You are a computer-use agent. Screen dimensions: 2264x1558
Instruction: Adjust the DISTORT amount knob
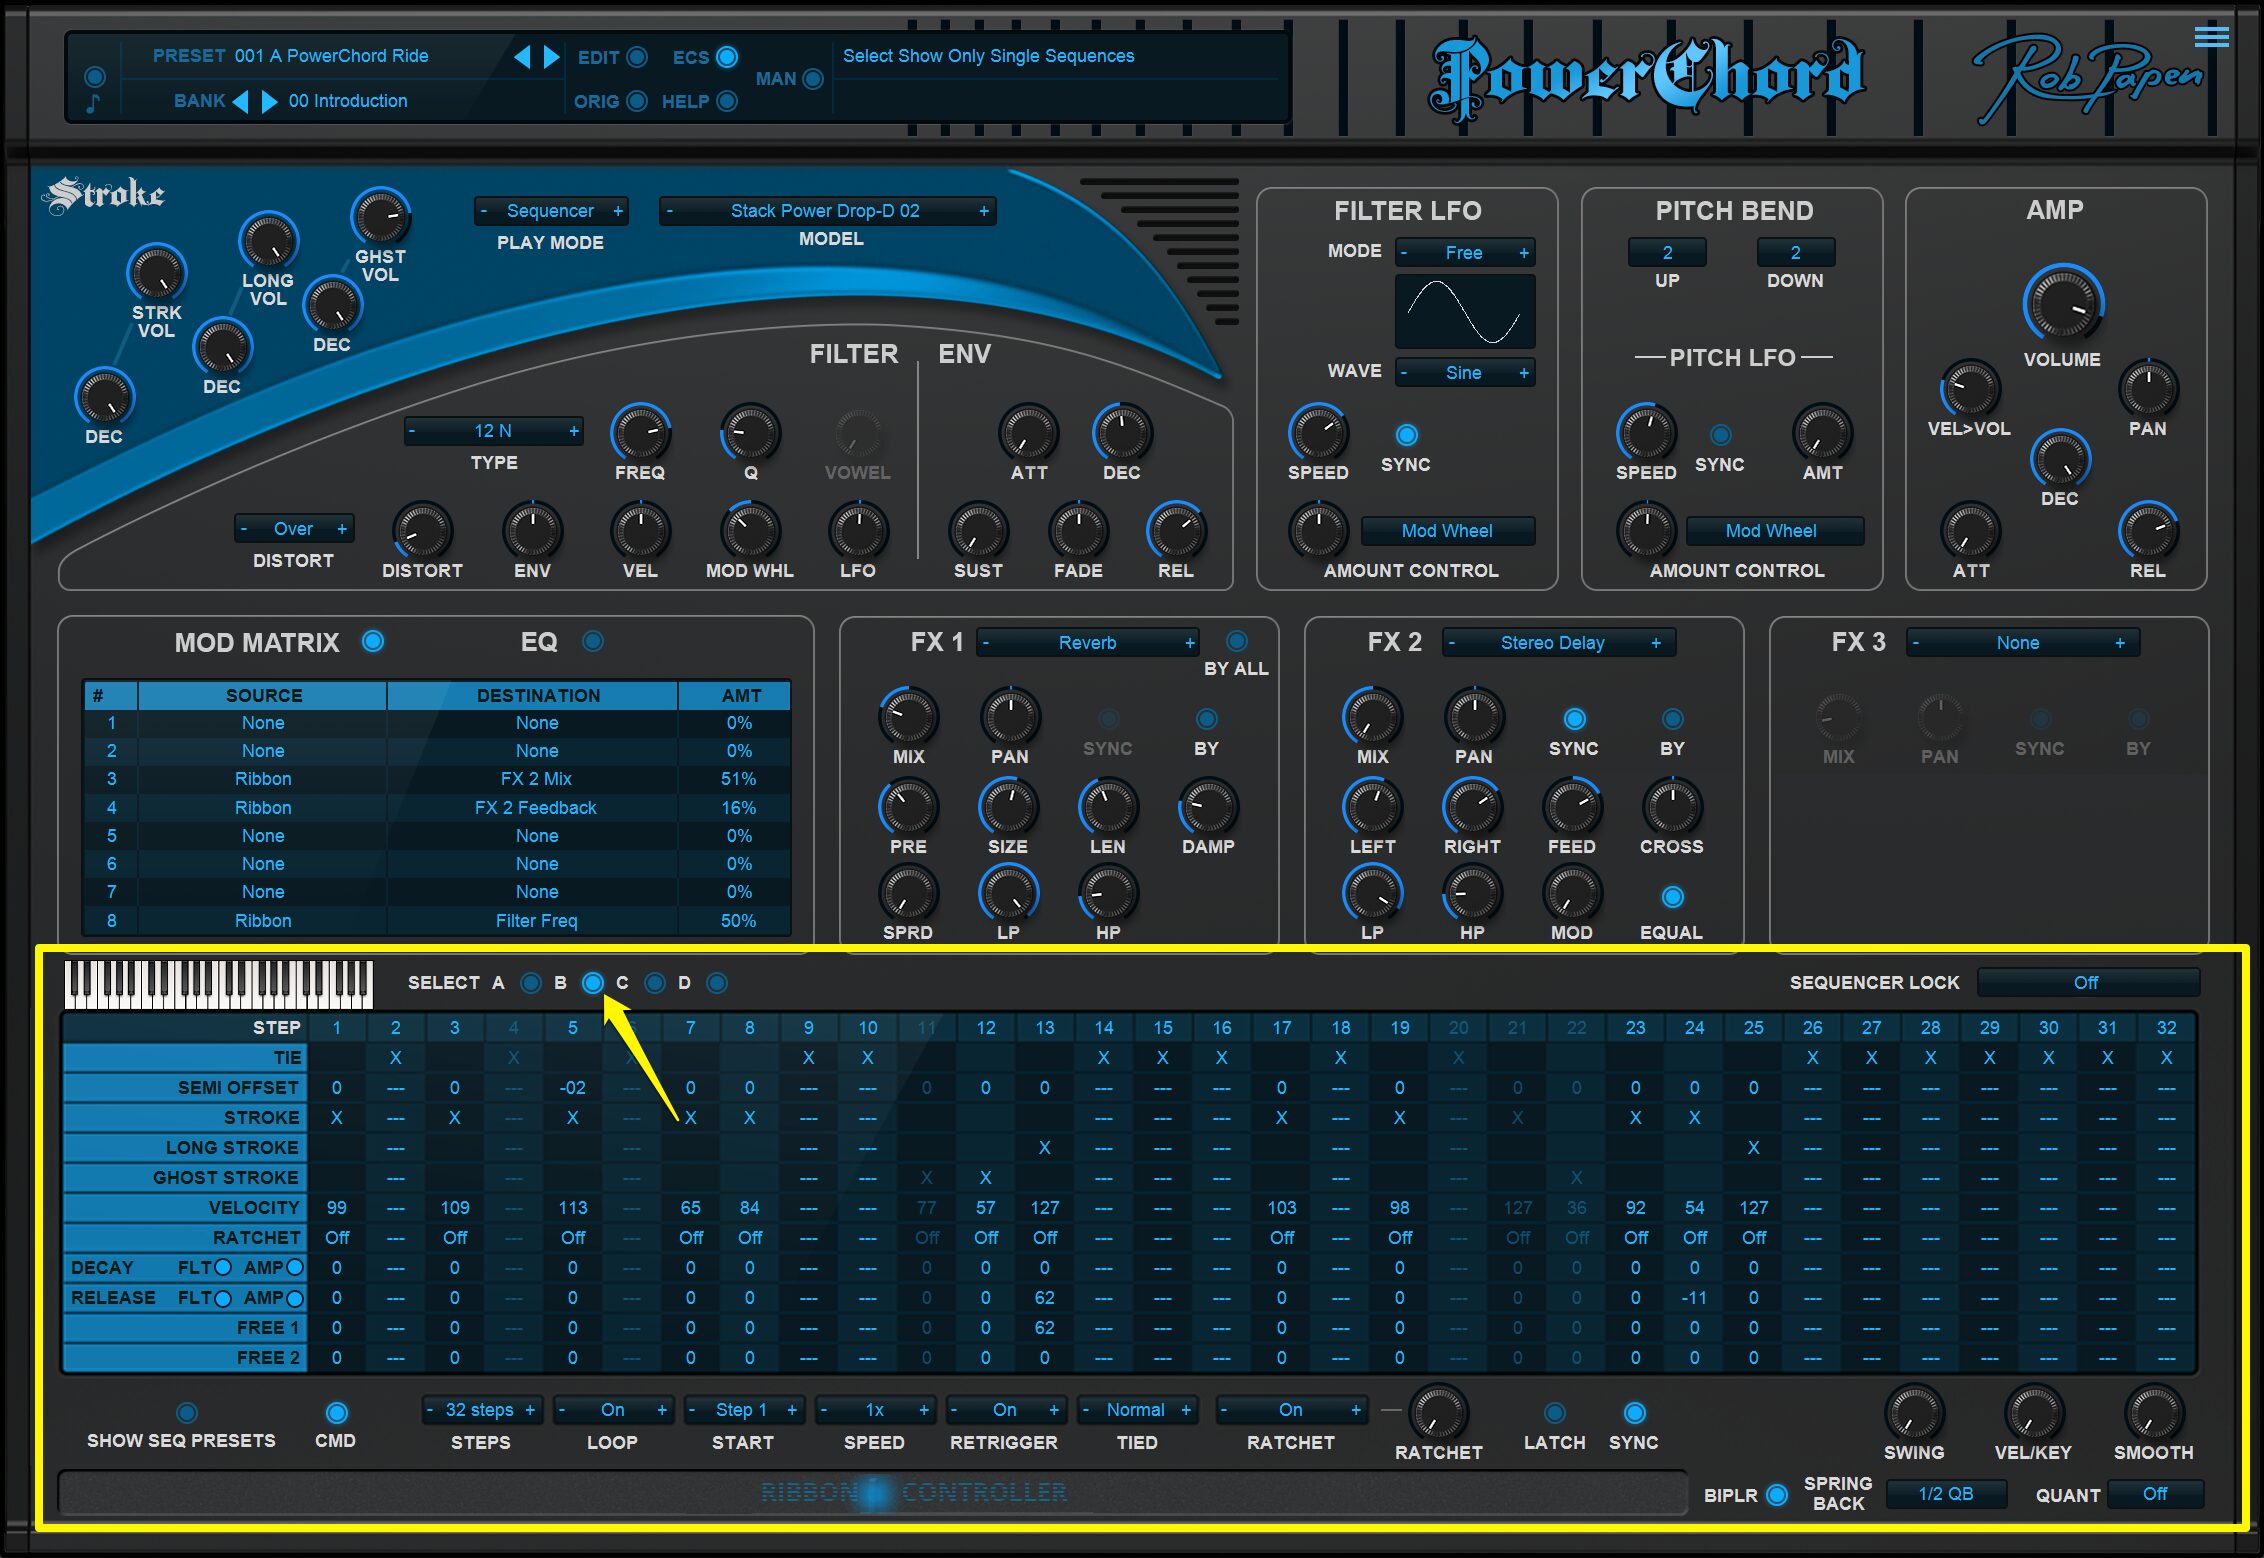(422, 530)
